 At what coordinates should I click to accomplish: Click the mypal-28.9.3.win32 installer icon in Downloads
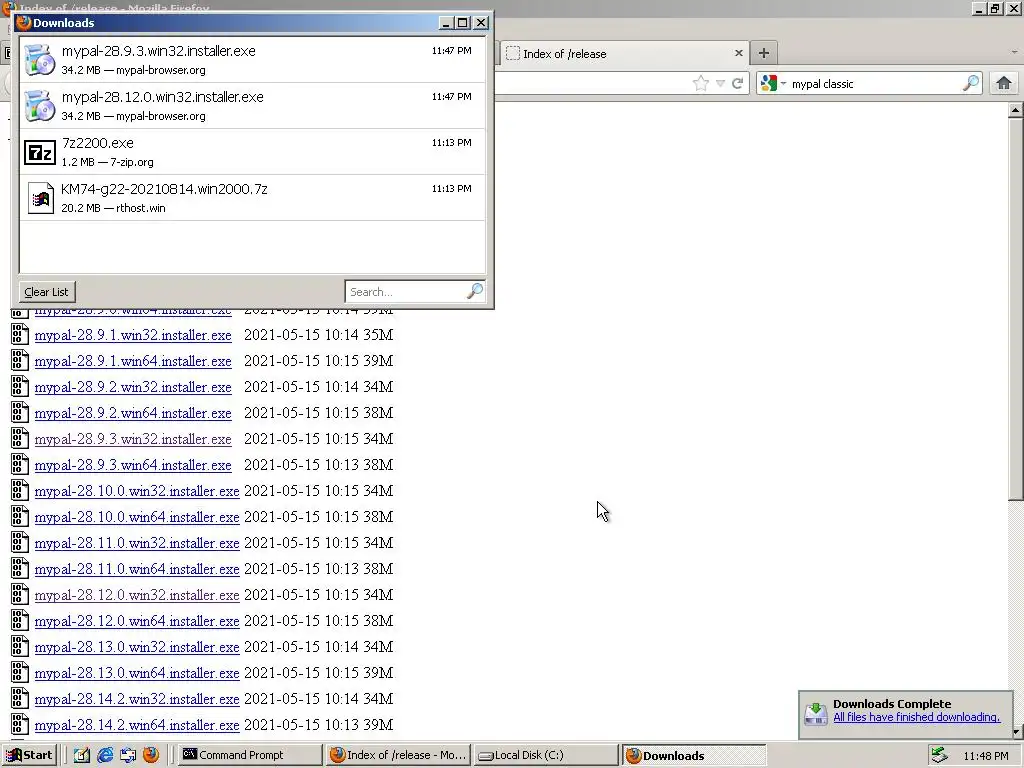40,60
